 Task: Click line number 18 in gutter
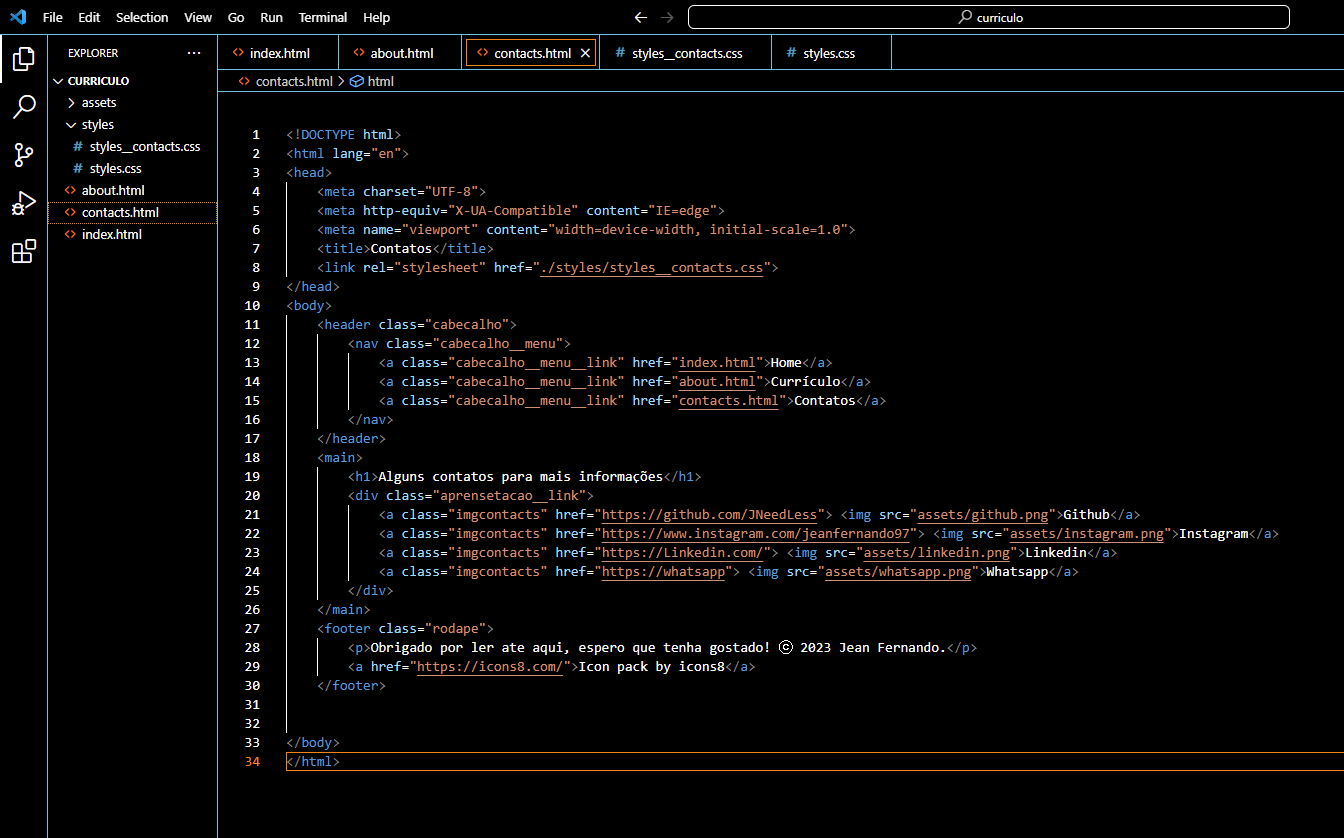click(x=252, y=458)
